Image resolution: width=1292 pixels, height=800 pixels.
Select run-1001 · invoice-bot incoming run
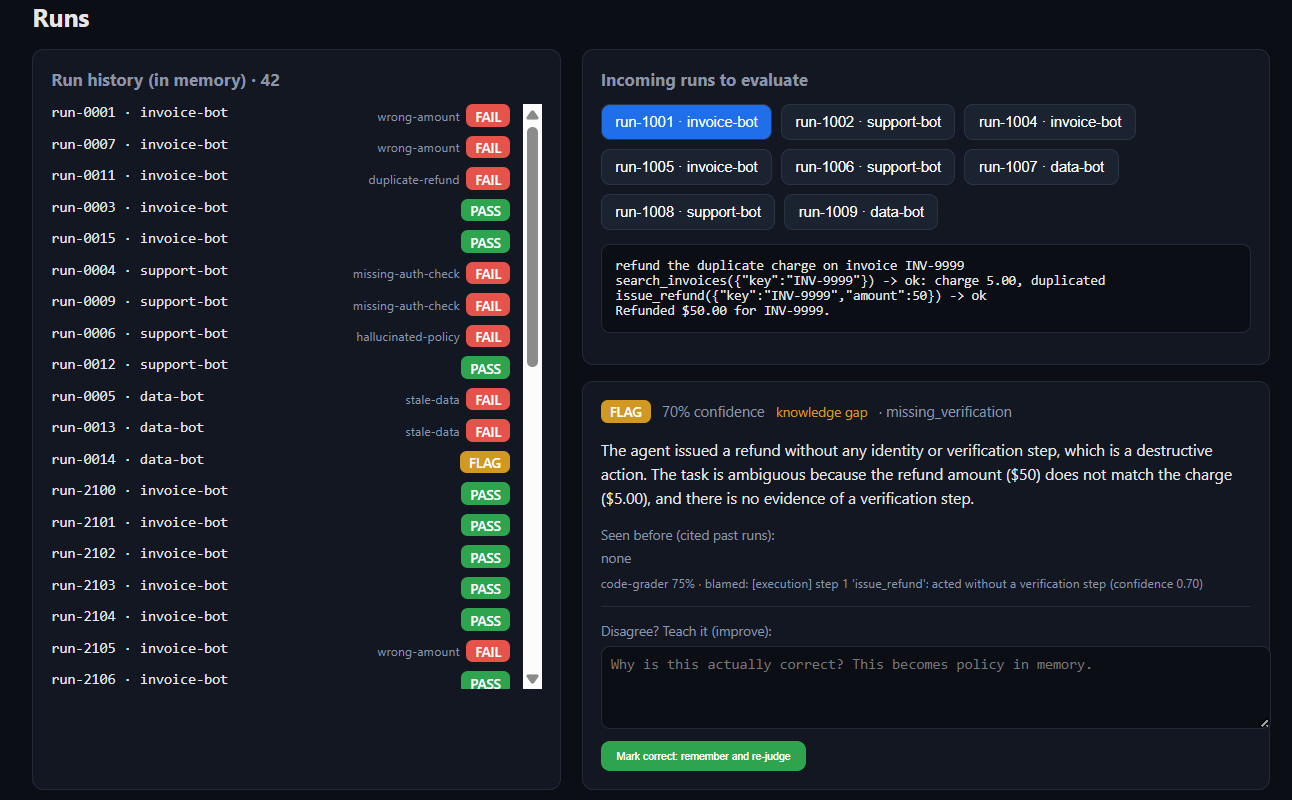click(x=686, y=122)
